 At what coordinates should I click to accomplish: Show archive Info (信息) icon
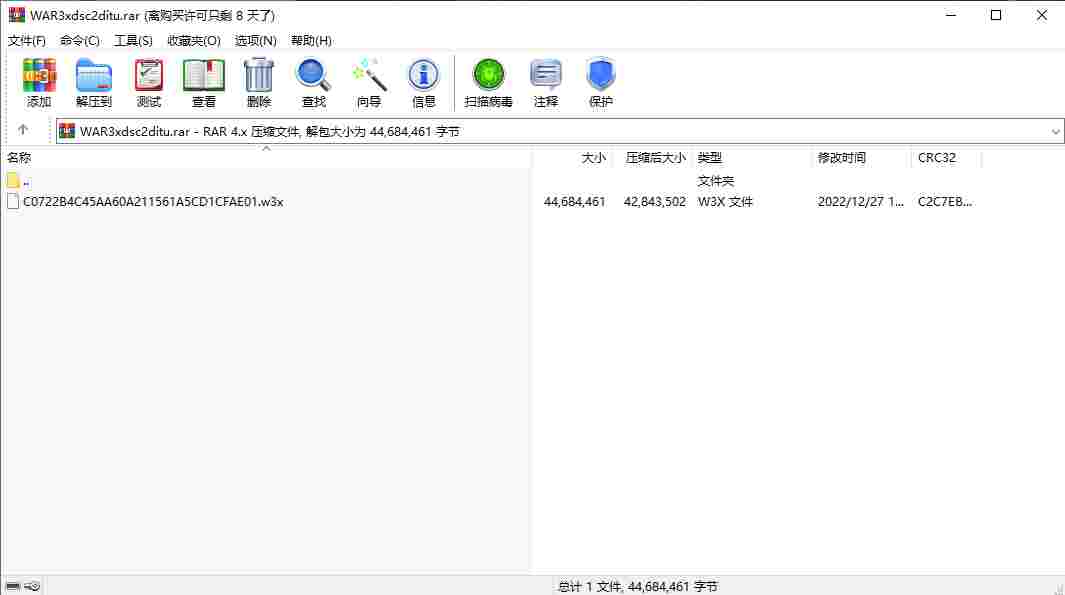(424, 82)
